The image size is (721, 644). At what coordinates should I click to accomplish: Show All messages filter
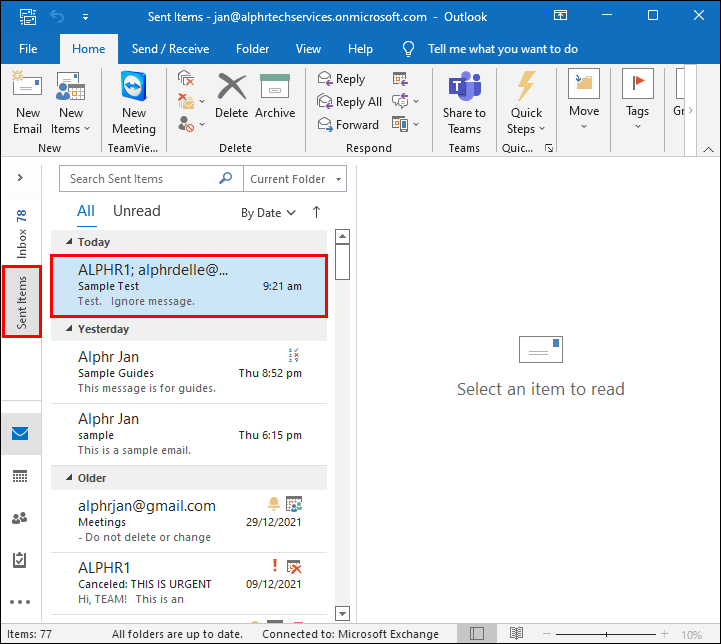click(x=86, y=211)
